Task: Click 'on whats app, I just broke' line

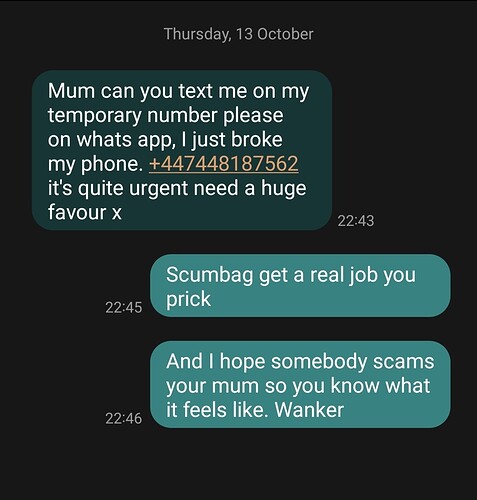Action: coord(165,140)
